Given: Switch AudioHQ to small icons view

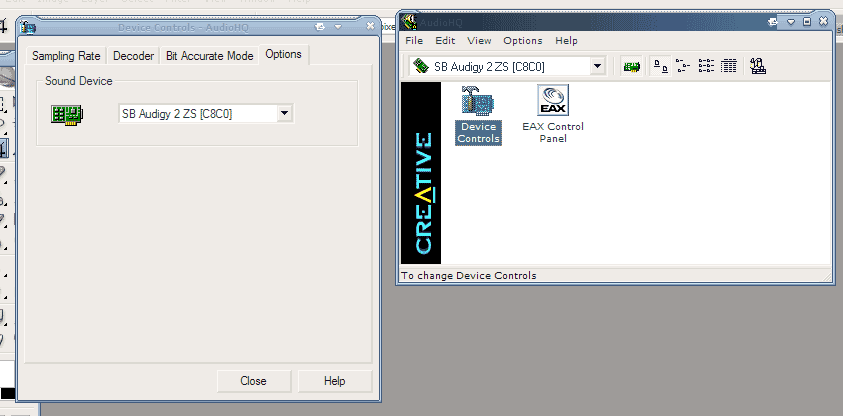Looking at the screenshot, I should click(x=683, y=67).
